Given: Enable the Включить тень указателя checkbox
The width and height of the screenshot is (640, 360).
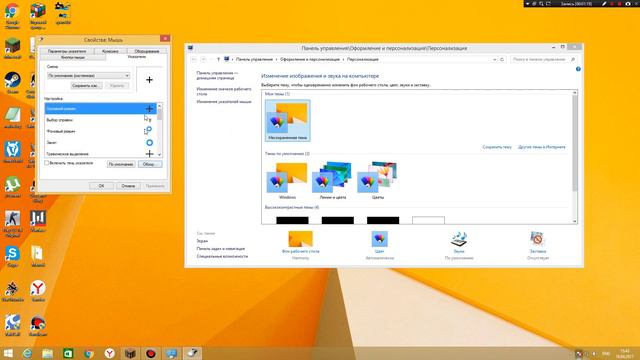Looking at the screenshot, I should pos(47,163).
